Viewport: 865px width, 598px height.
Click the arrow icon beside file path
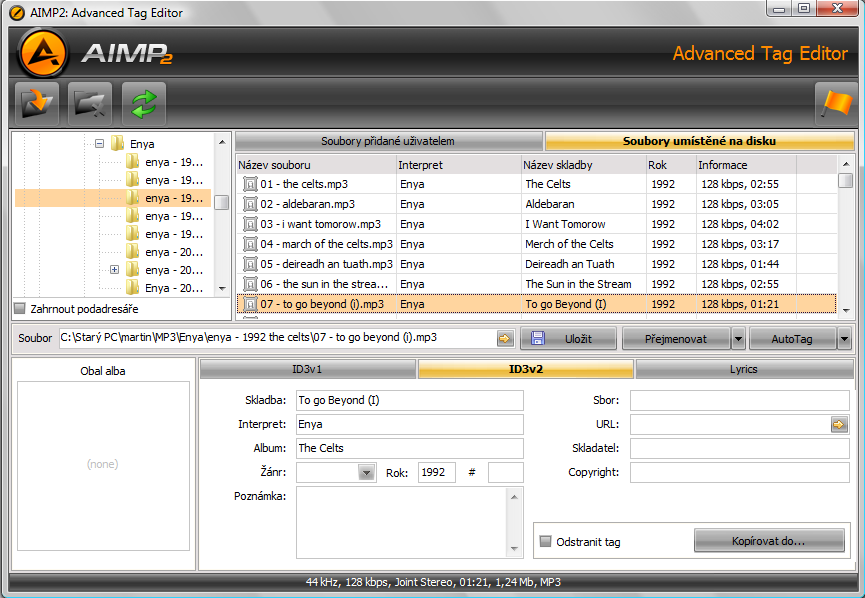(505, 338)
